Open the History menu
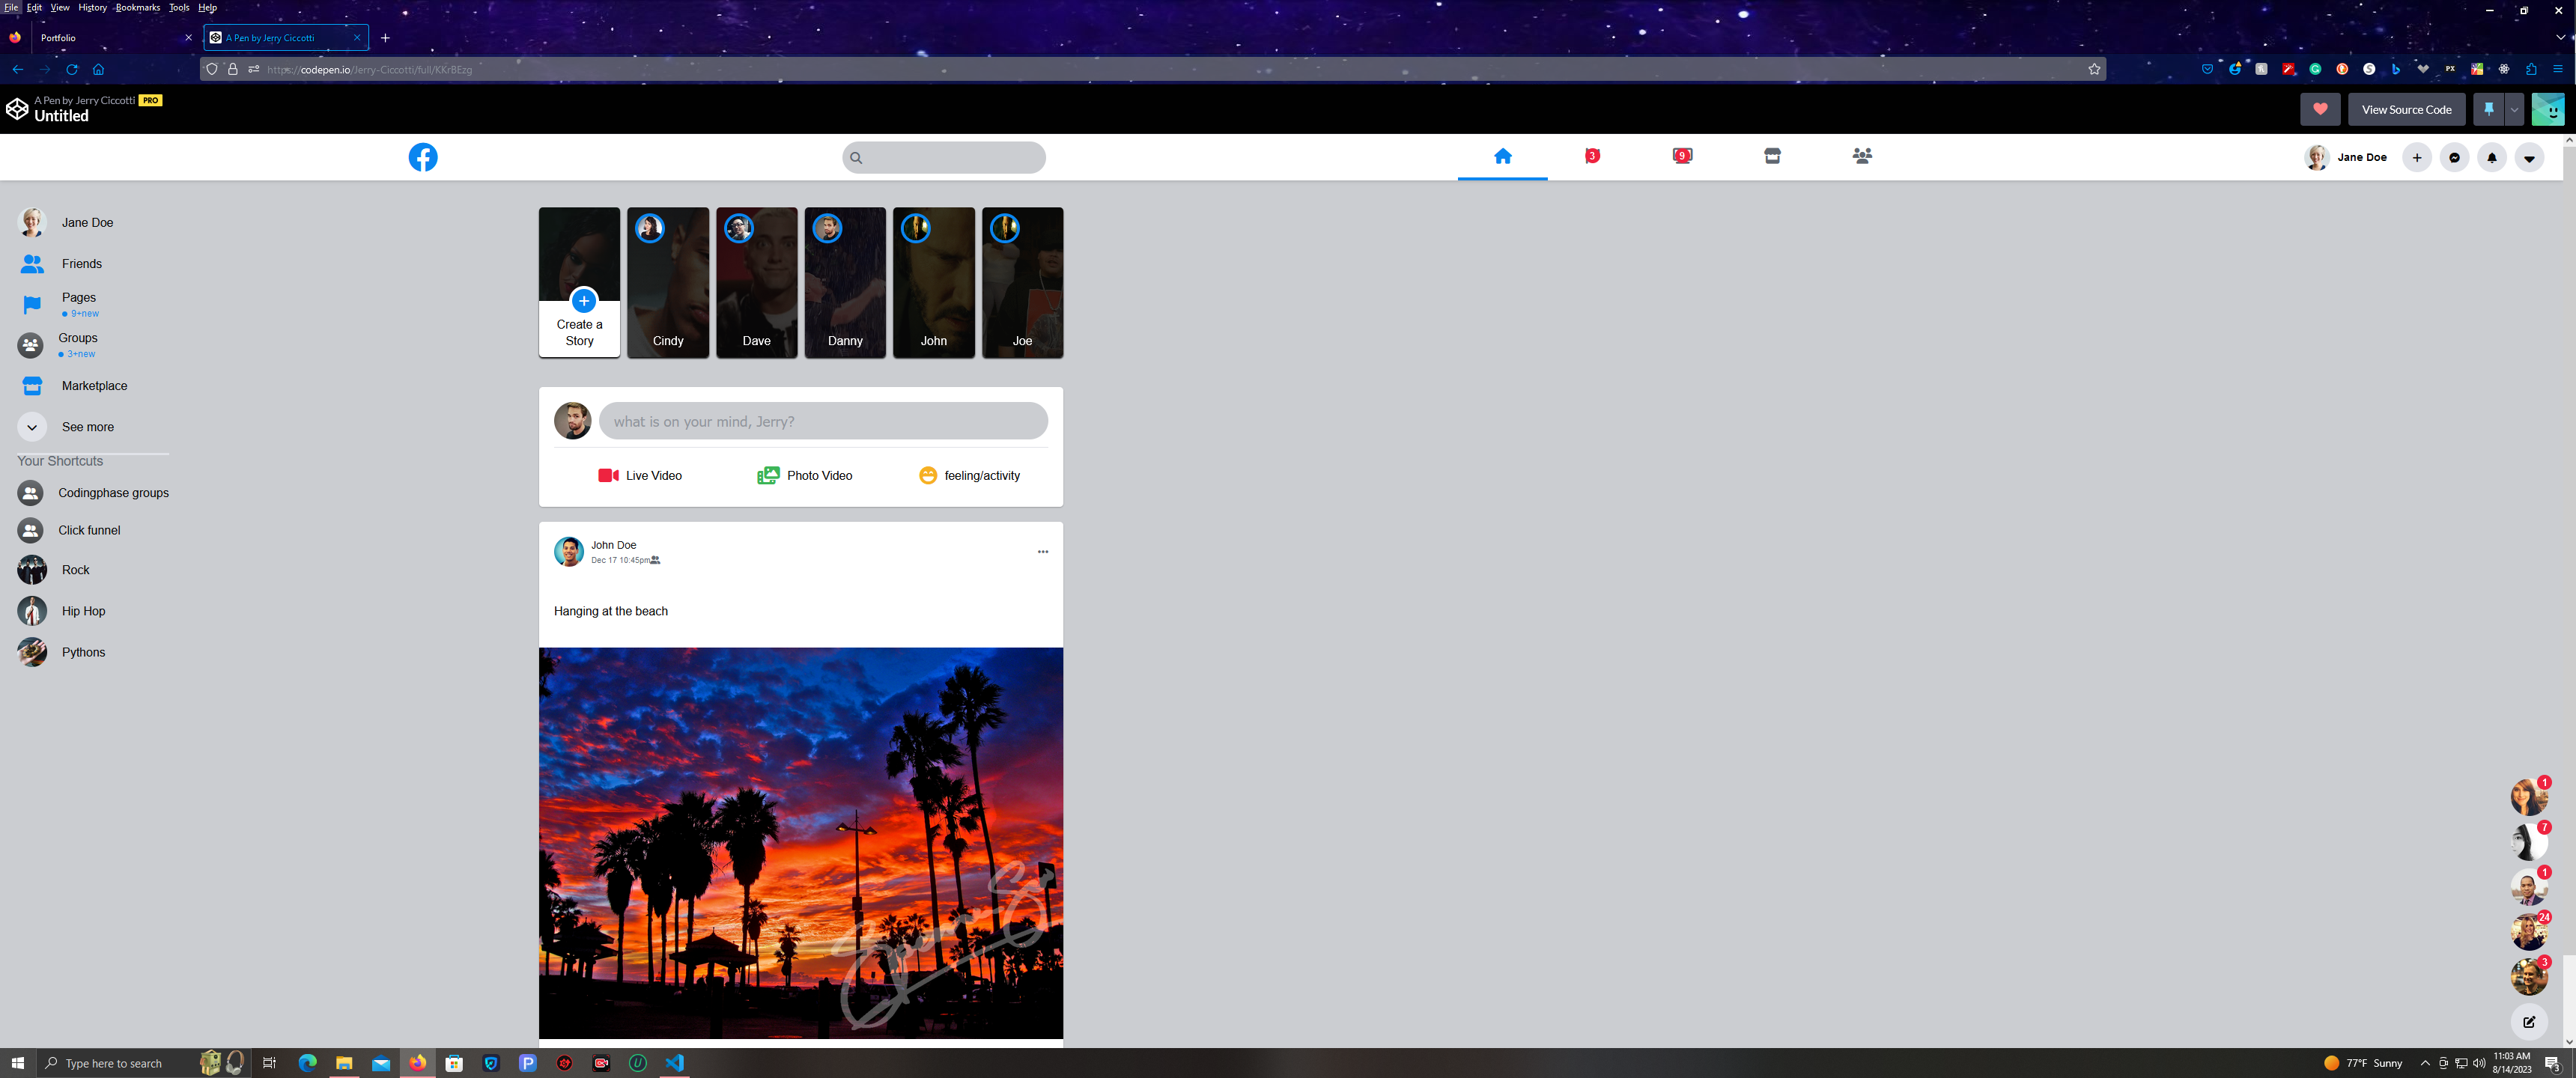Viewport: 2576px width, 1078px height. tap(92, 8)
